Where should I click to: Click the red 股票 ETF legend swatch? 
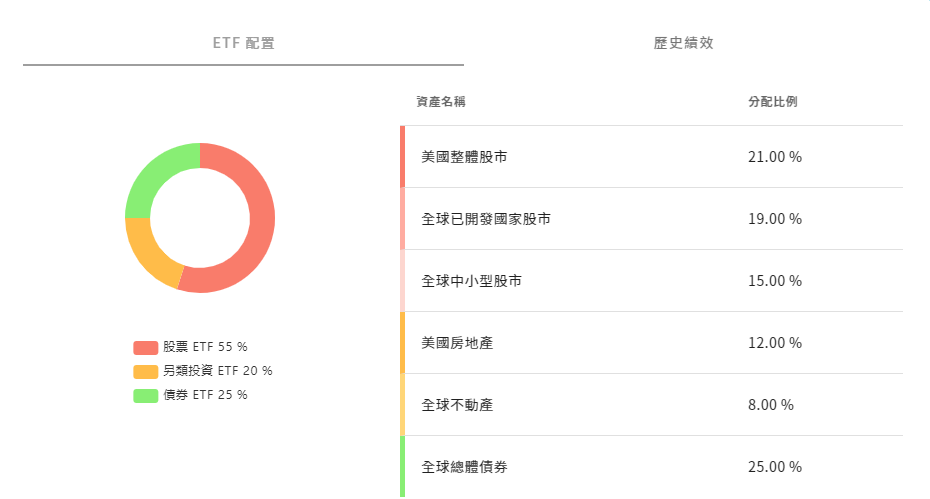coord(145,347)
